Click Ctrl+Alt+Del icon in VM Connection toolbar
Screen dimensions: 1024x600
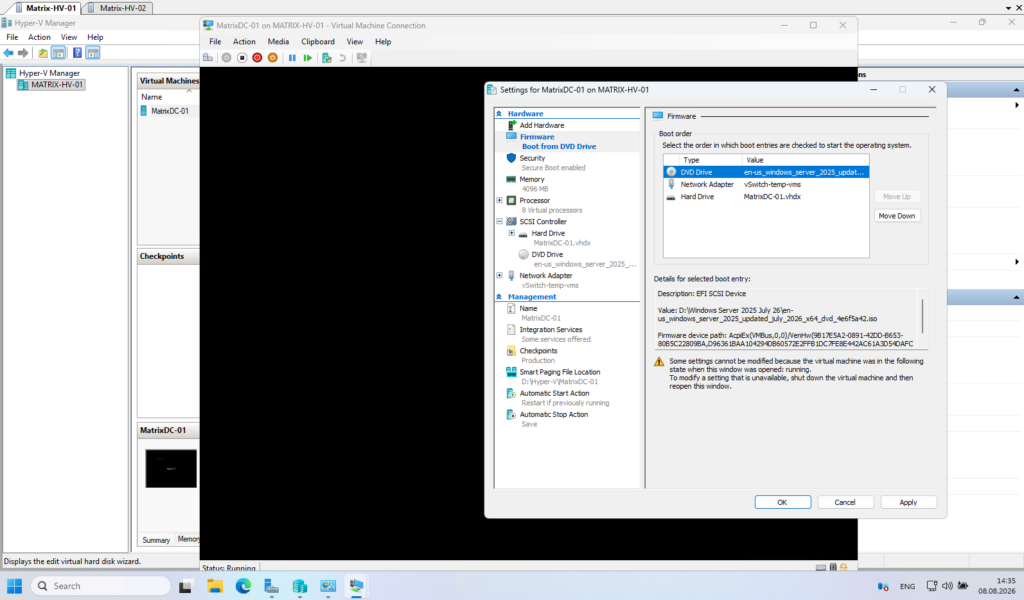(208, 58)
